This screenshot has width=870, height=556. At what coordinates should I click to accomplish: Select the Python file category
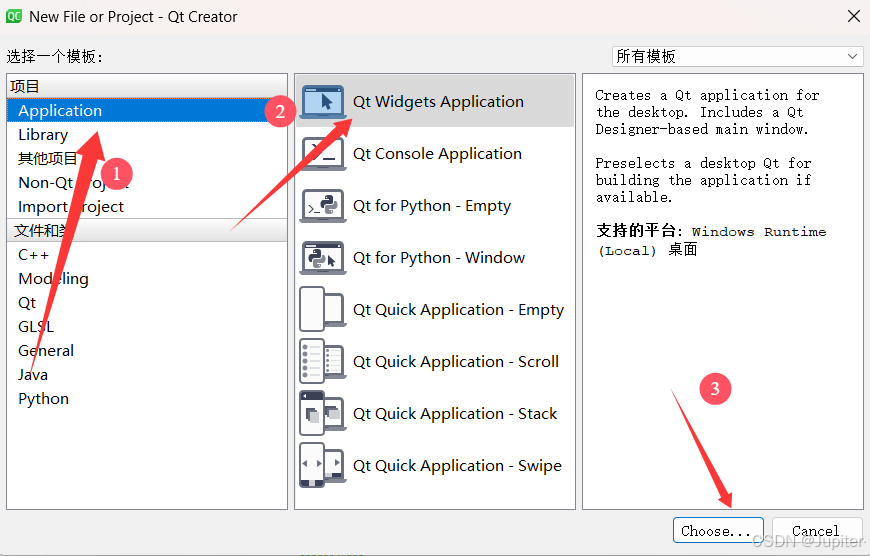point(147,398)
